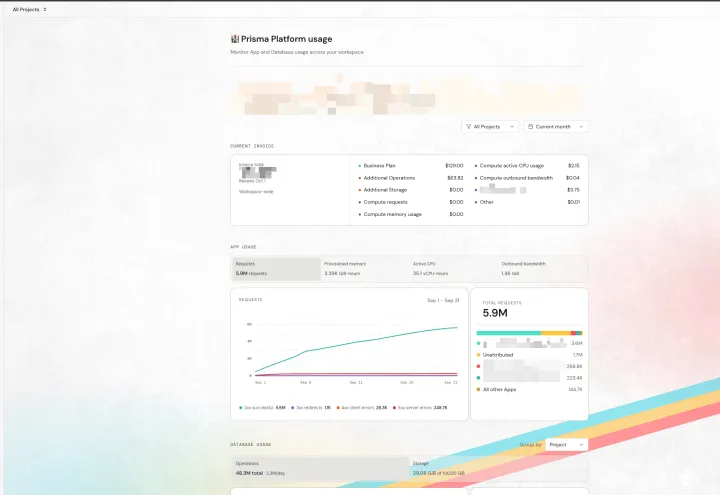
Task: Click the green segment of the requests bar
Action: coord(509,333)
